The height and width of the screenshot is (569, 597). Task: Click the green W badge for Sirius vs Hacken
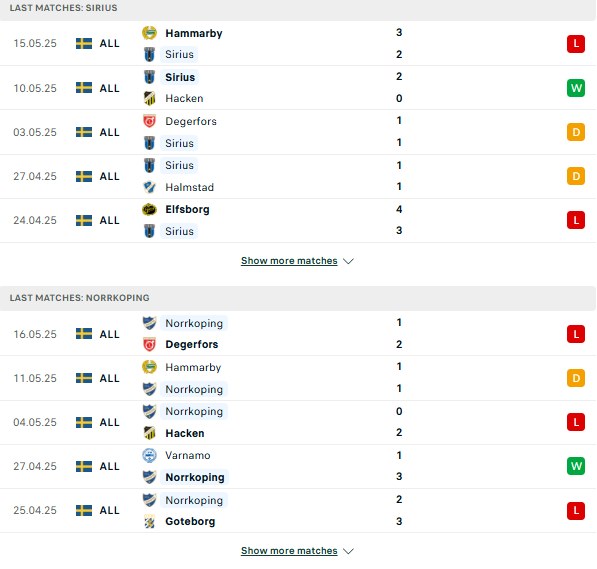(576, 88)
